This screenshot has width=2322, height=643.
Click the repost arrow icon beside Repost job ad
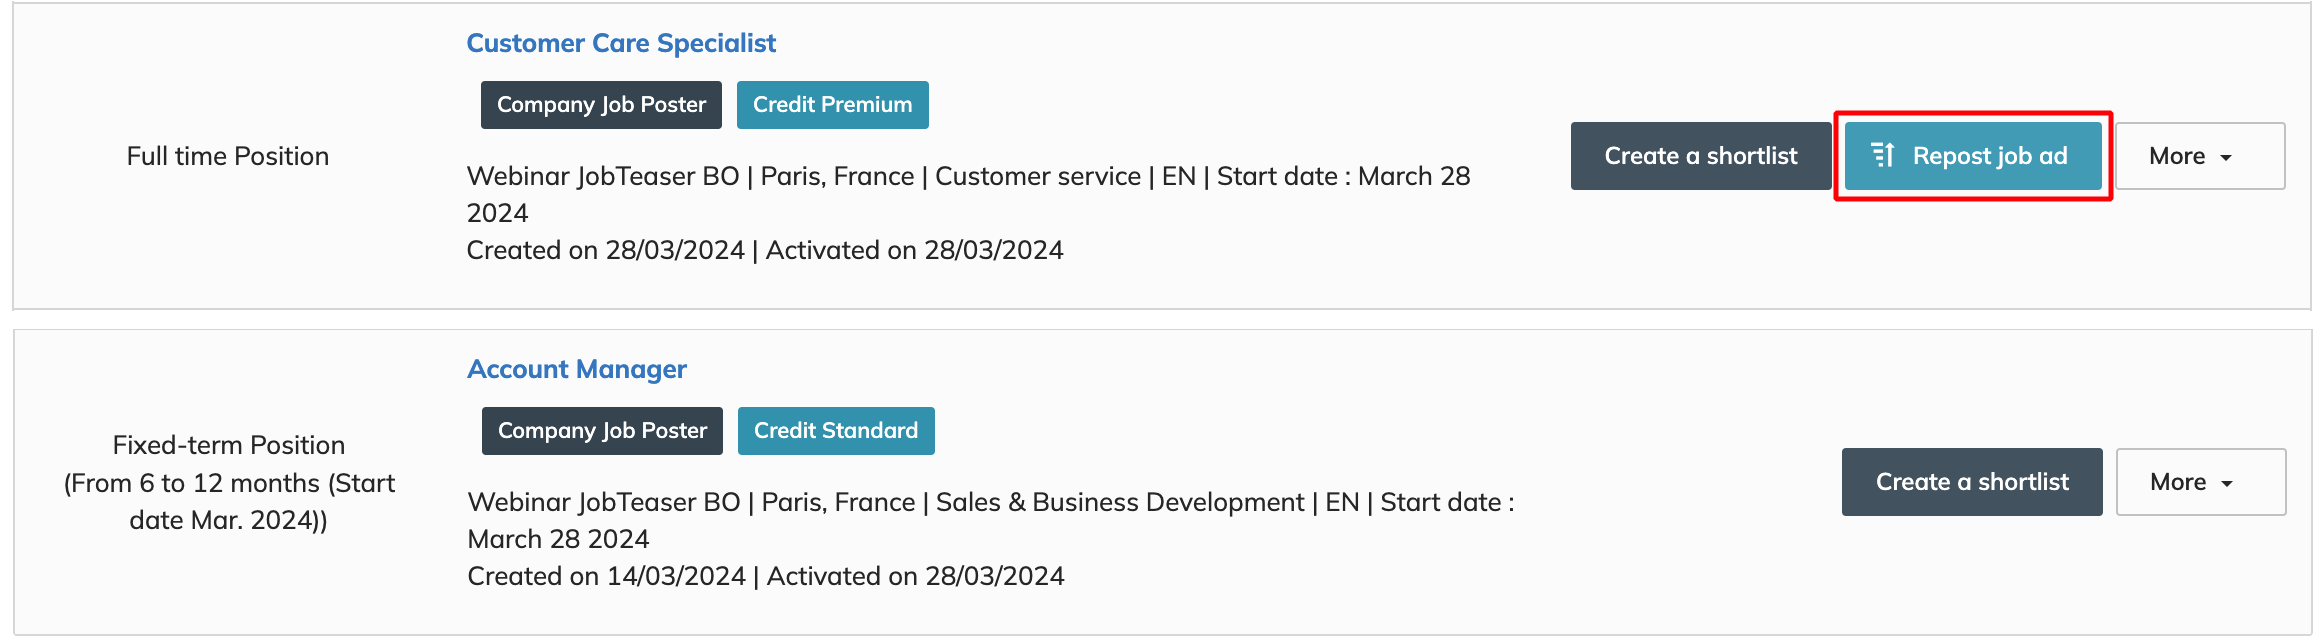click(x=1883, y=156)
